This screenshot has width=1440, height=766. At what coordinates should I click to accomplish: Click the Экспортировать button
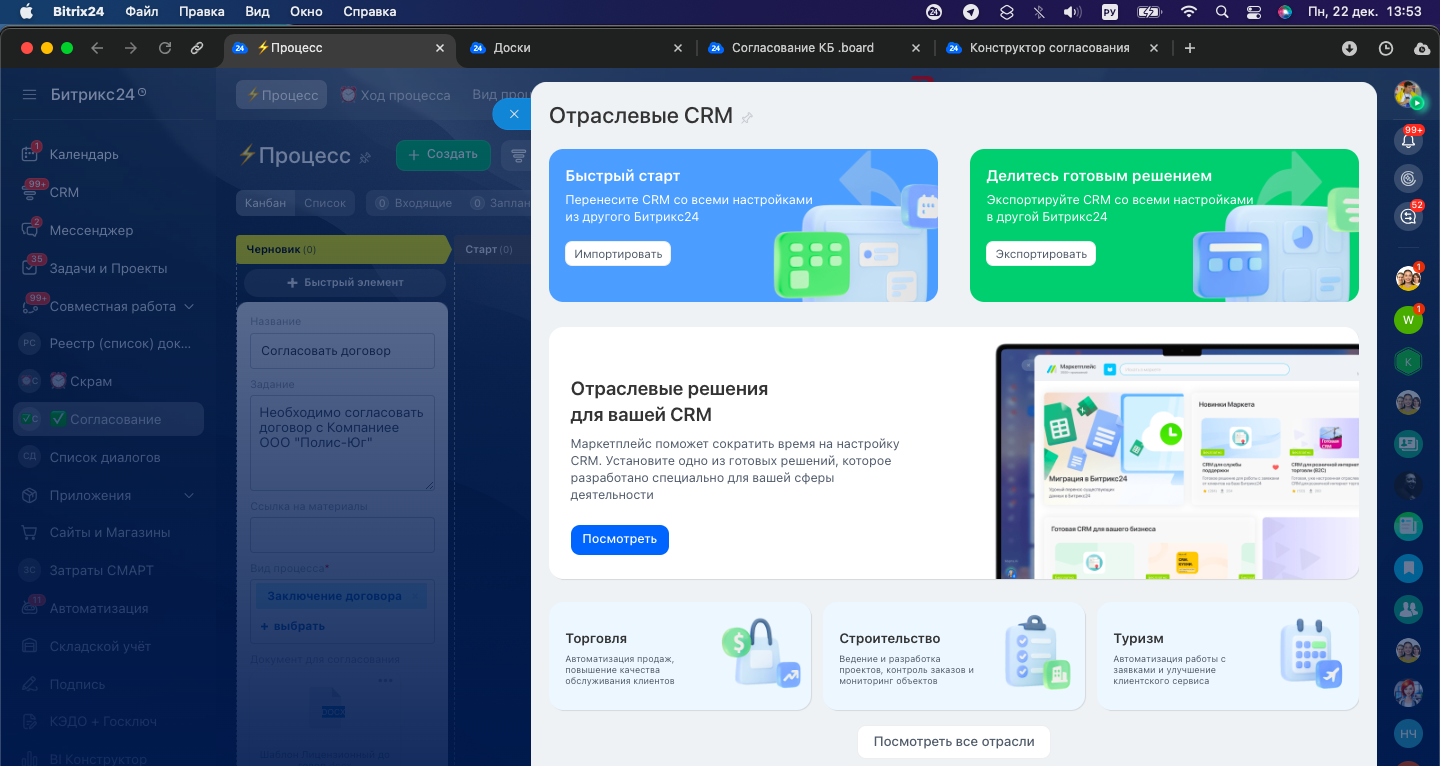1041,254
